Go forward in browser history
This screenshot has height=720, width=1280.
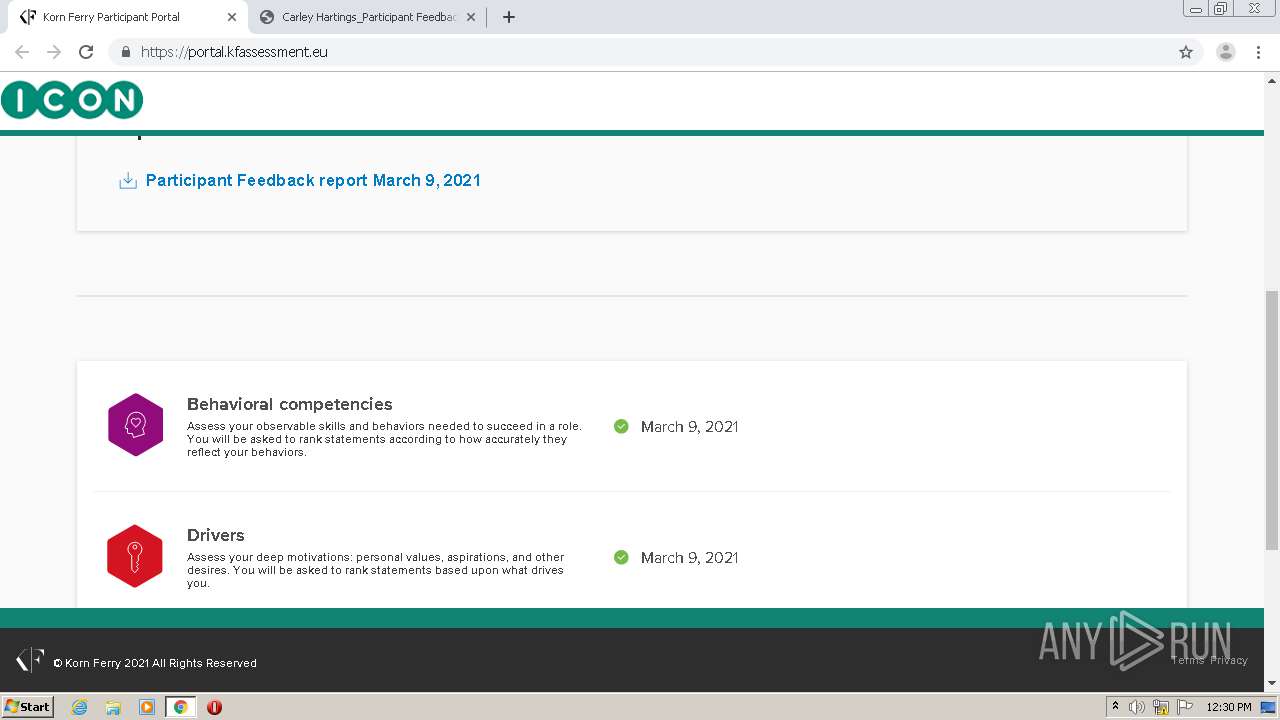pos(54,52)
